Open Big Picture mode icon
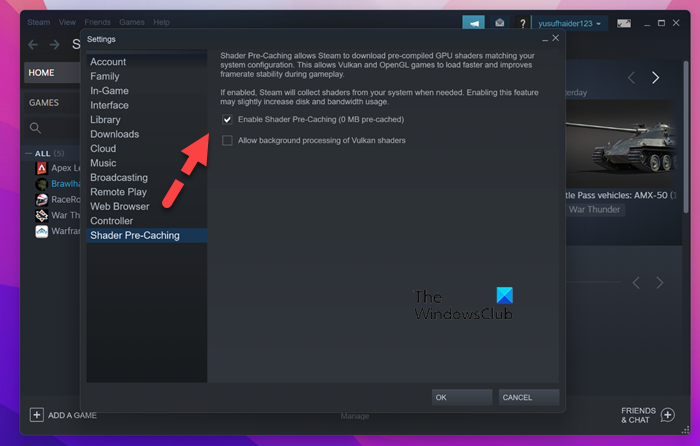 coord(624,23)
